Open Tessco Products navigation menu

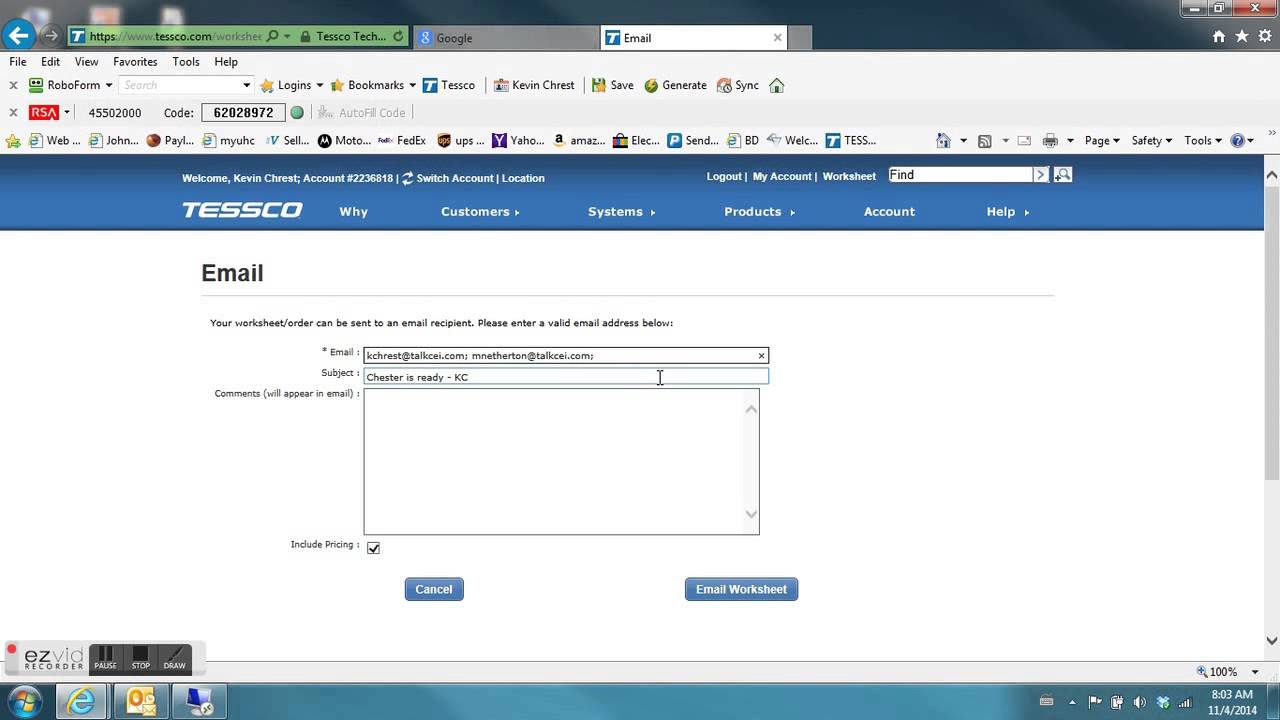point(759,212)
